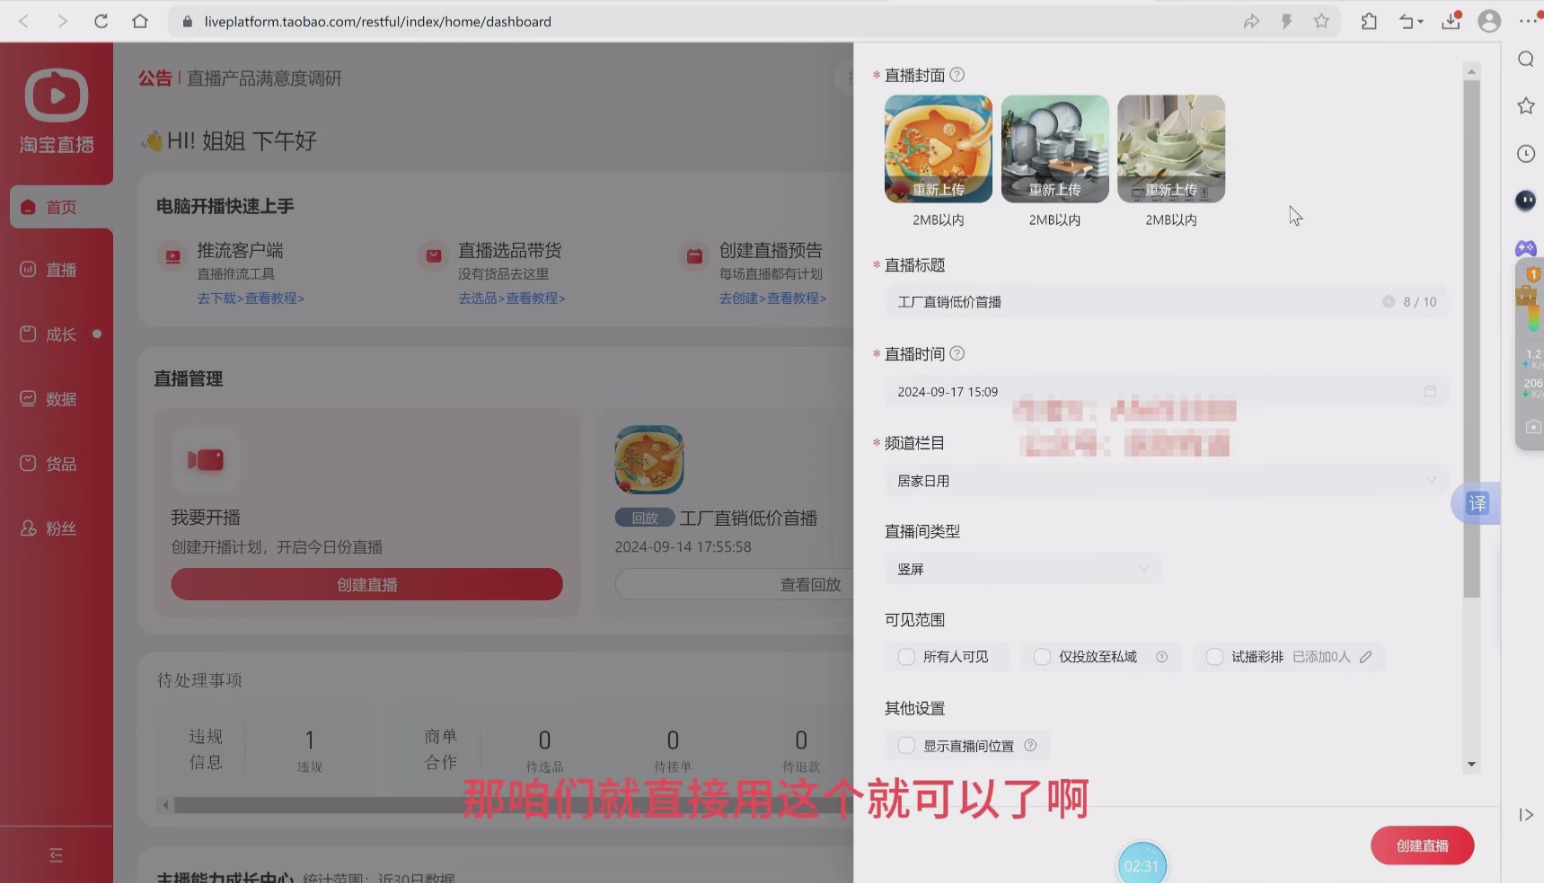The width and height of the screenshot is (1544, 883).
Task: Open sidebar history clock icon
Action: pos(1526,154)
